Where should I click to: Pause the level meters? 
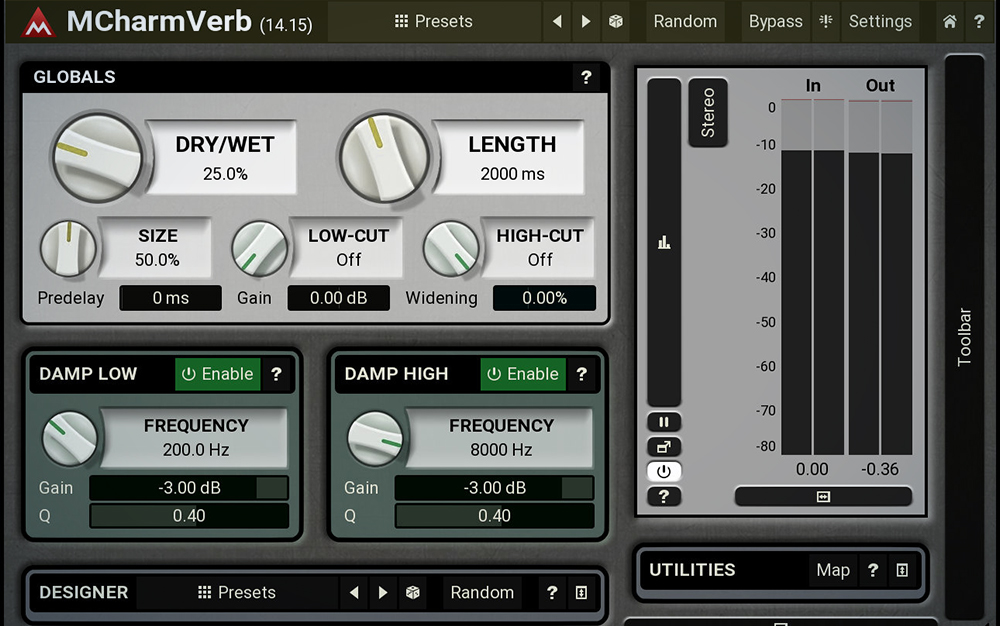click(665, 421)
